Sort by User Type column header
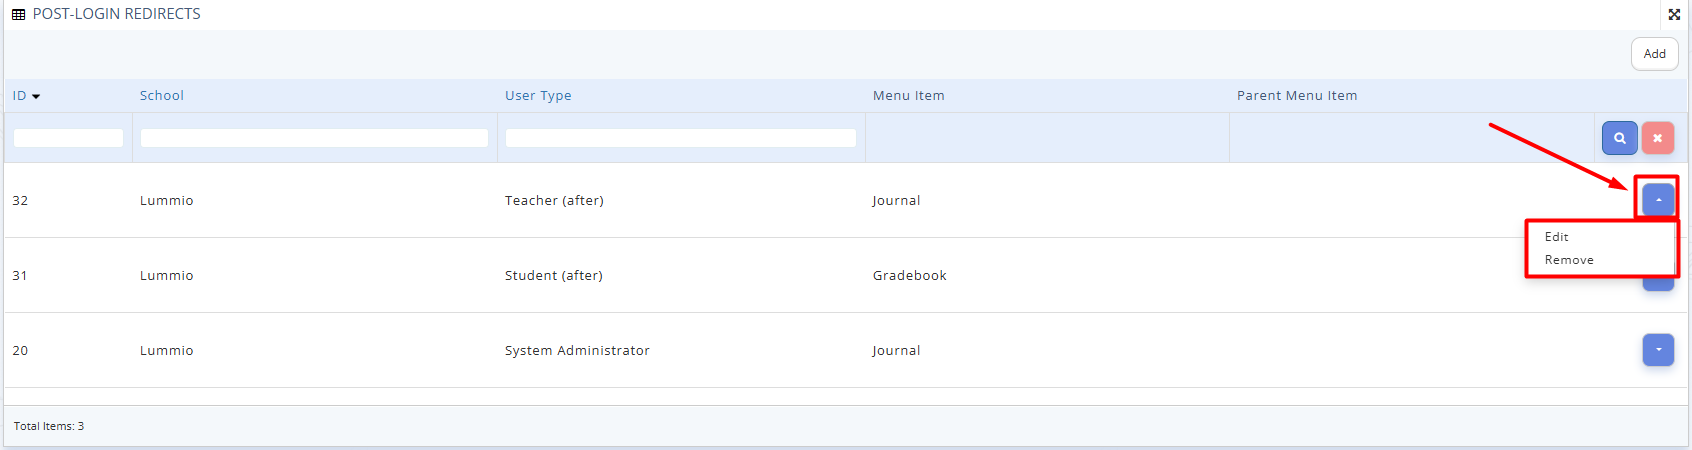Screen dimensions: 1692x450 [x=538, y=96]
